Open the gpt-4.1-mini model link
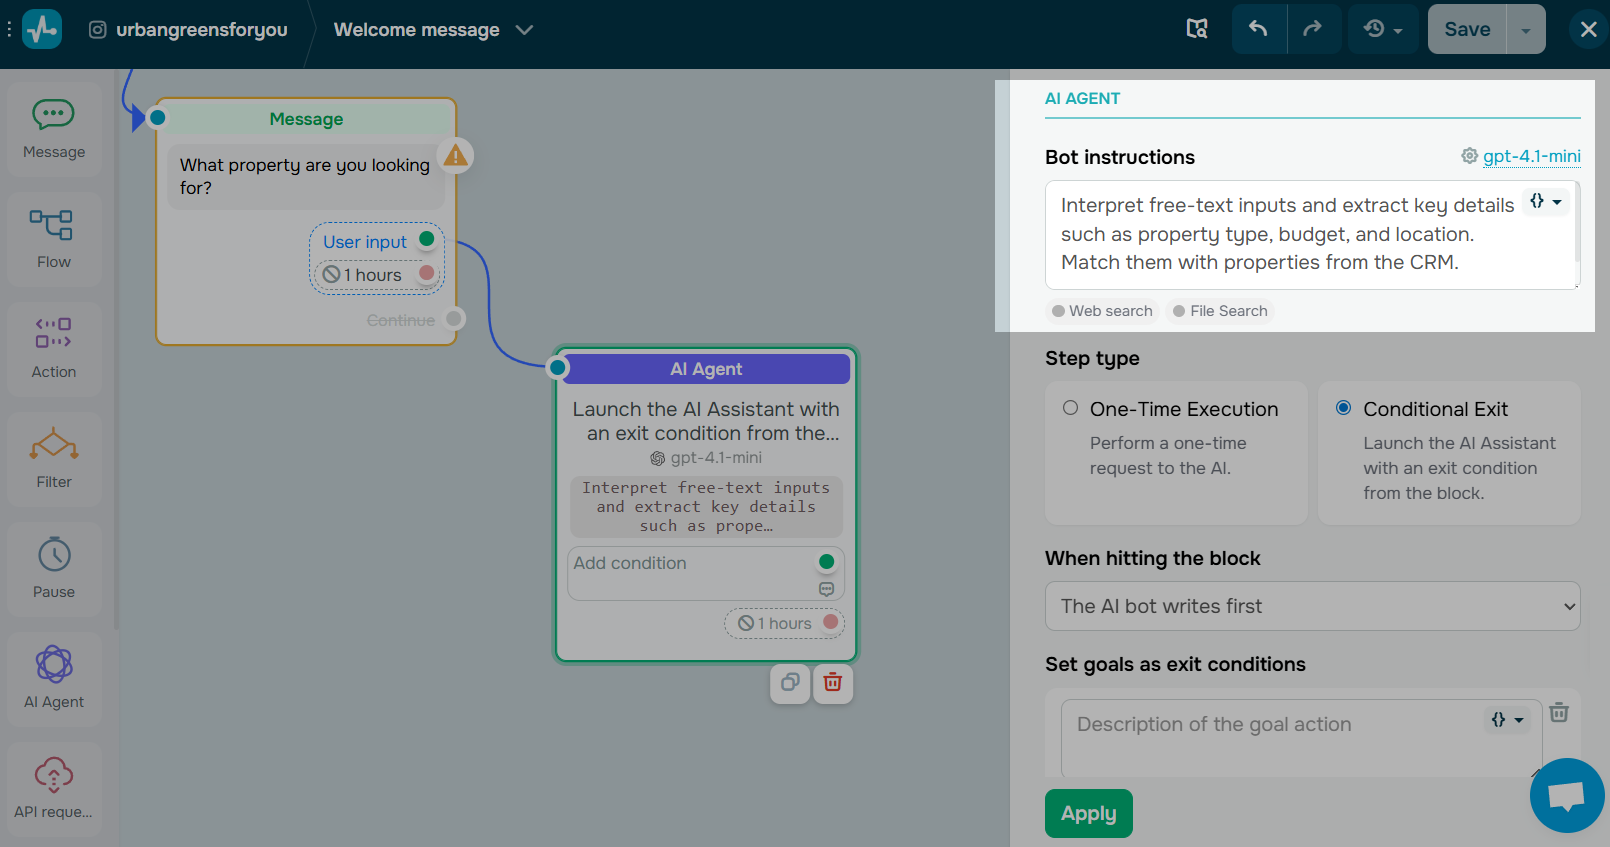Image resolution: width=1610 pixels, height=847 pixels. 1531,156
